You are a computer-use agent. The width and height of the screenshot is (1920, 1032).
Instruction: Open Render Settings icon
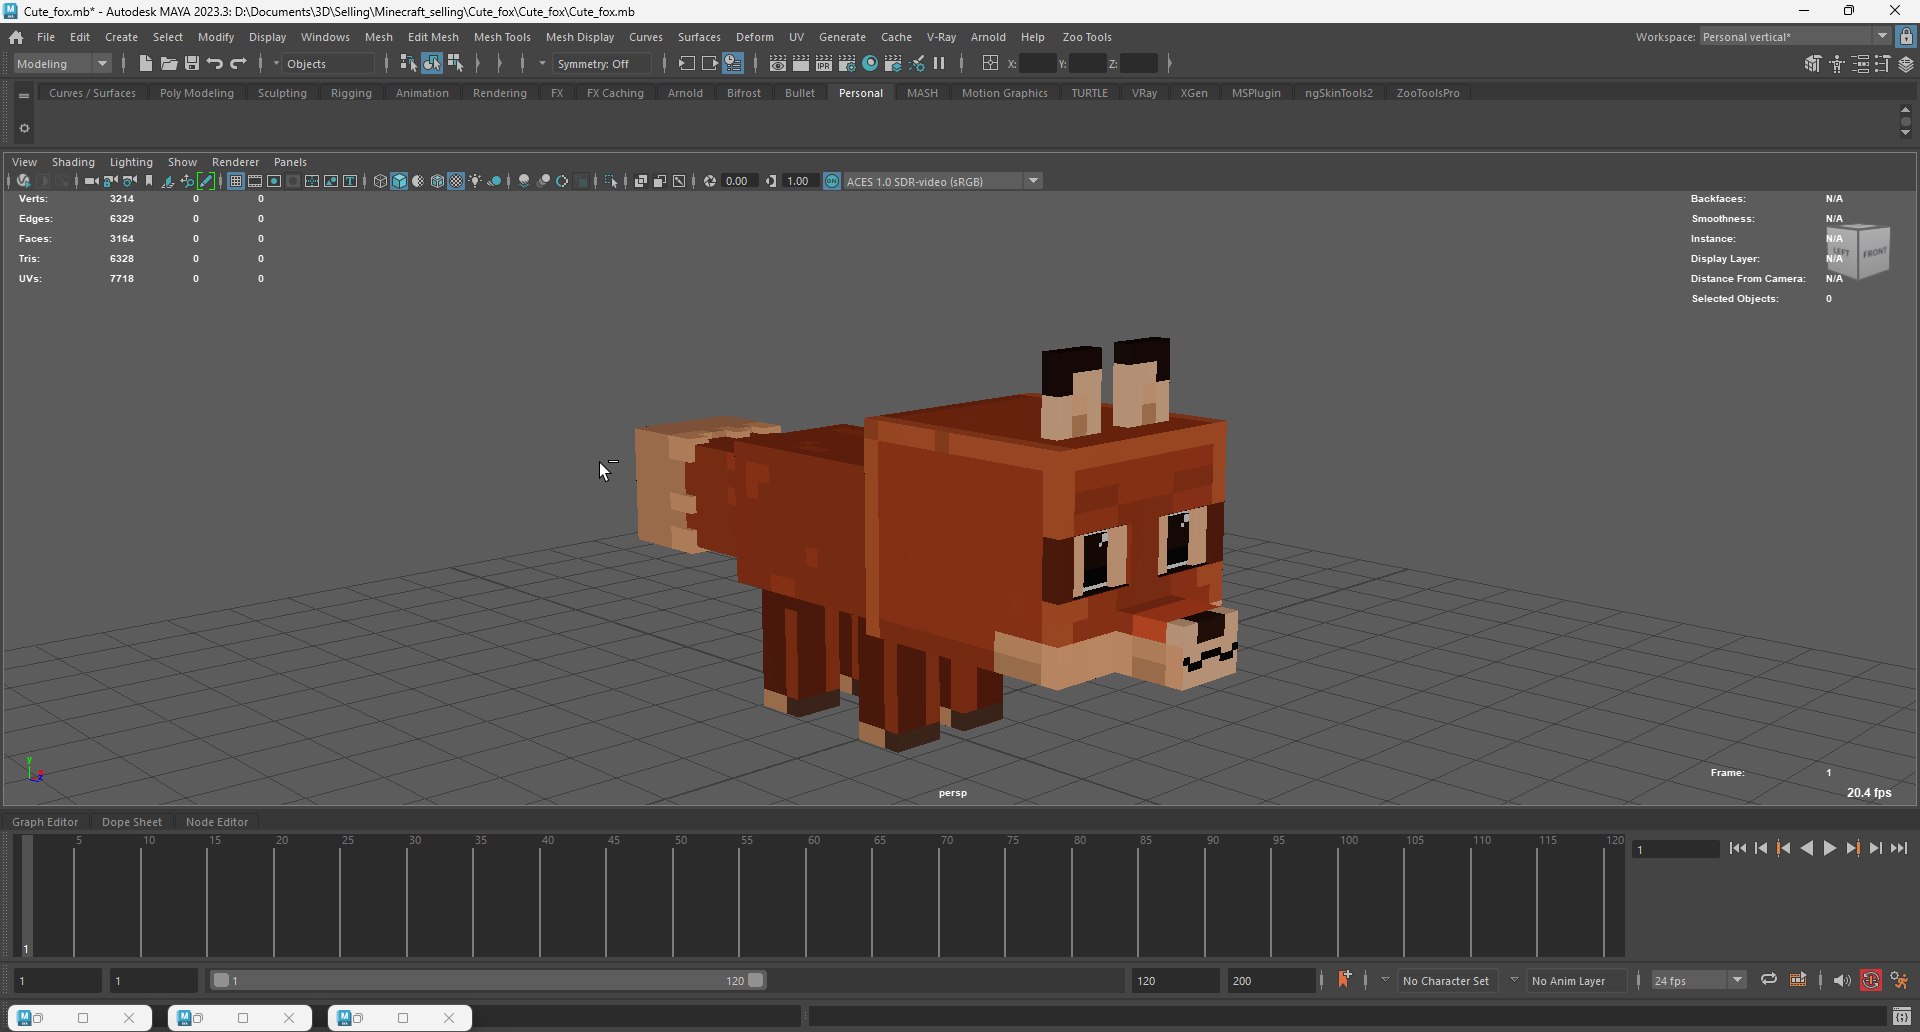(847, 64)
